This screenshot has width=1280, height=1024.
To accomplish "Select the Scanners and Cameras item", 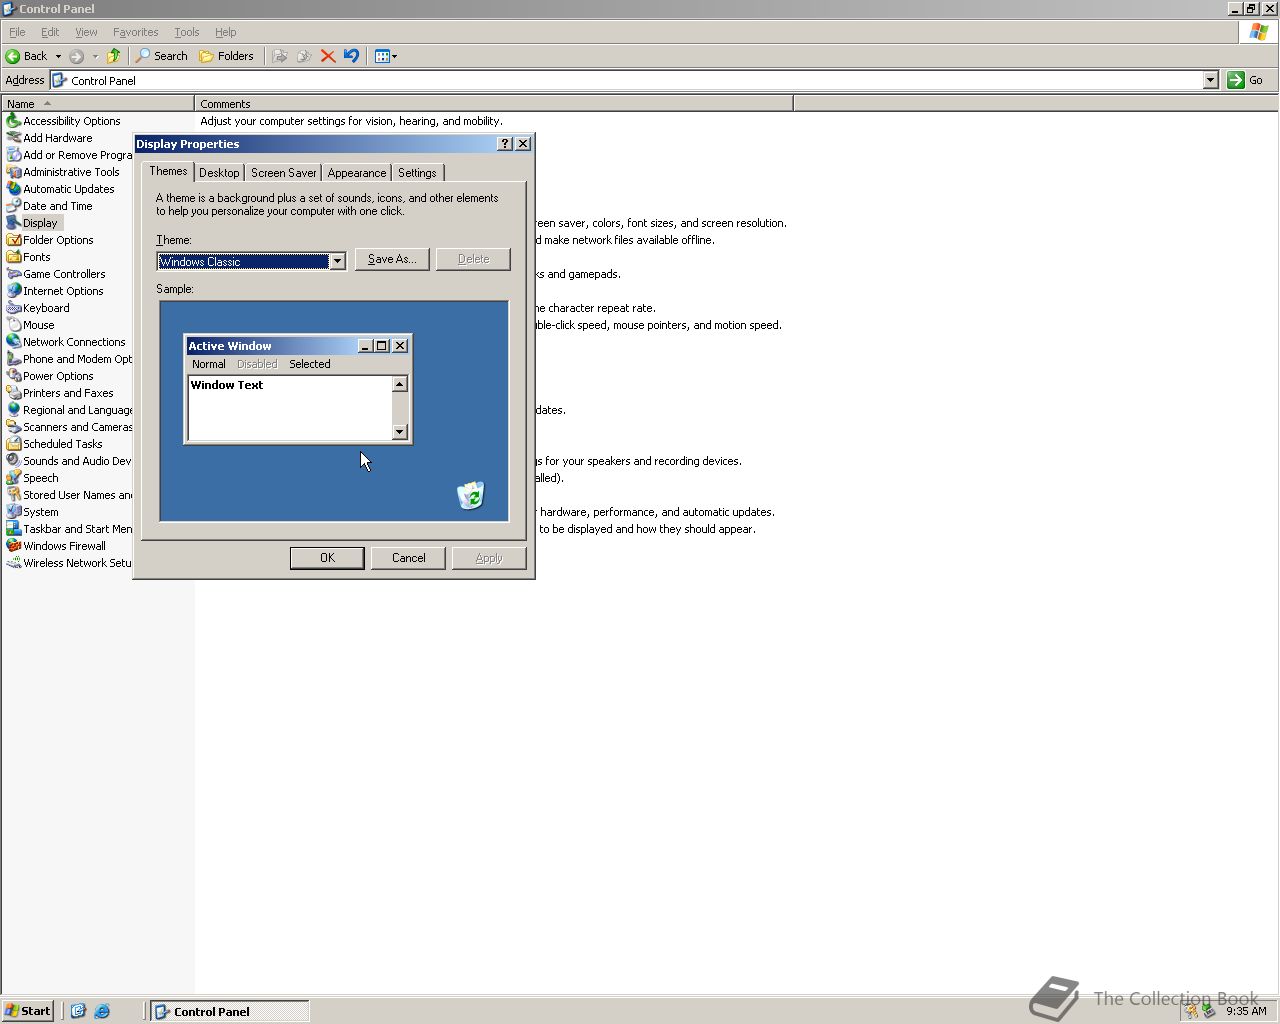I will 69,427.
